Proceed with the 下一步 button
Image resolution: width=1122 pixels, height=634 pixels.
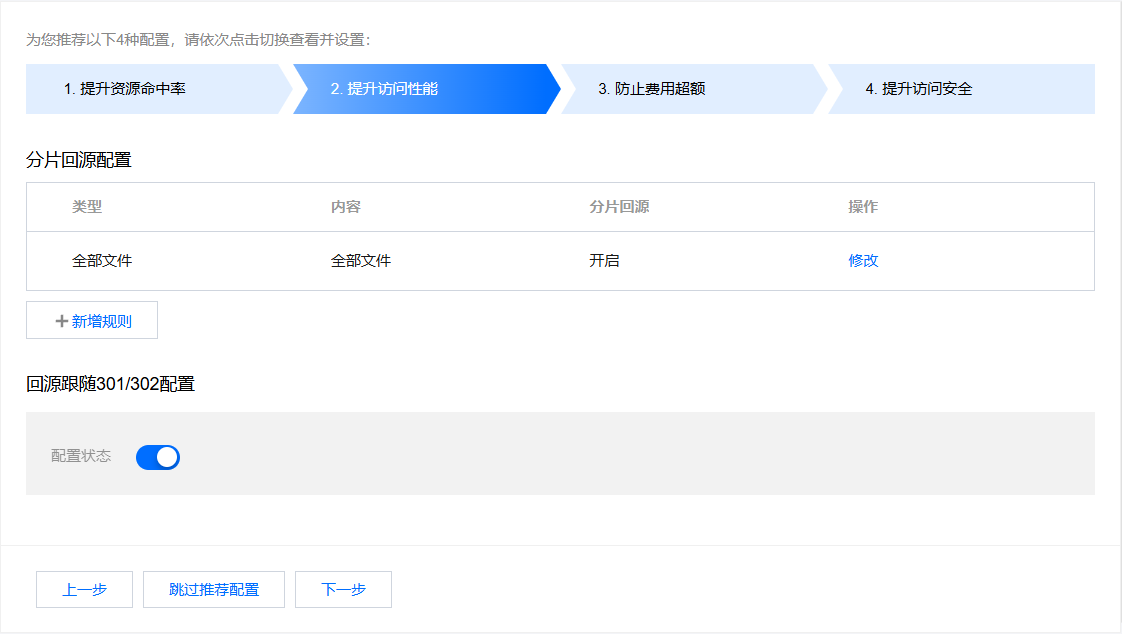(x=343, y=590)
